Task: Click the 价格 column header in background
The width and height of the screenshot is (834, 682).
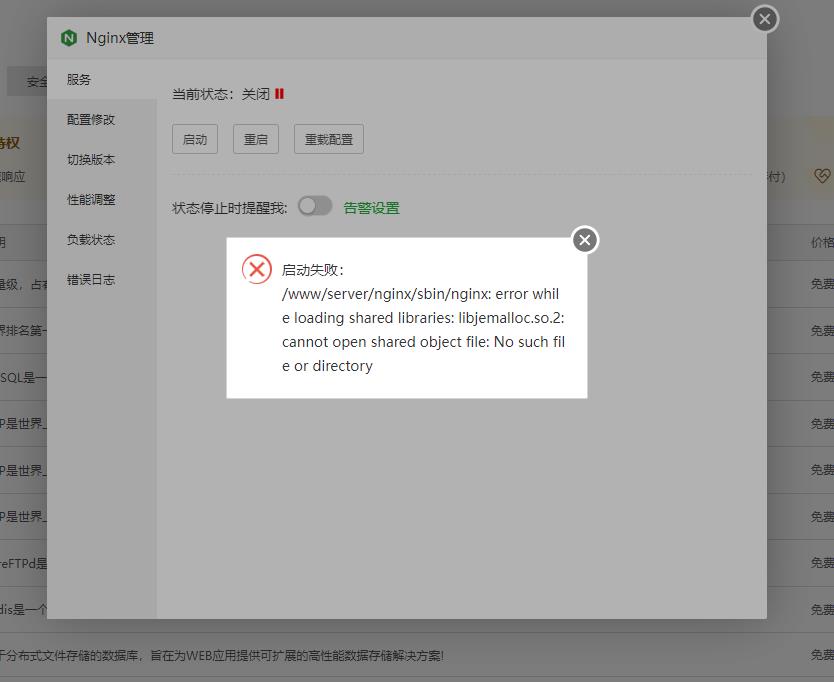Action: tap(822, 242)
